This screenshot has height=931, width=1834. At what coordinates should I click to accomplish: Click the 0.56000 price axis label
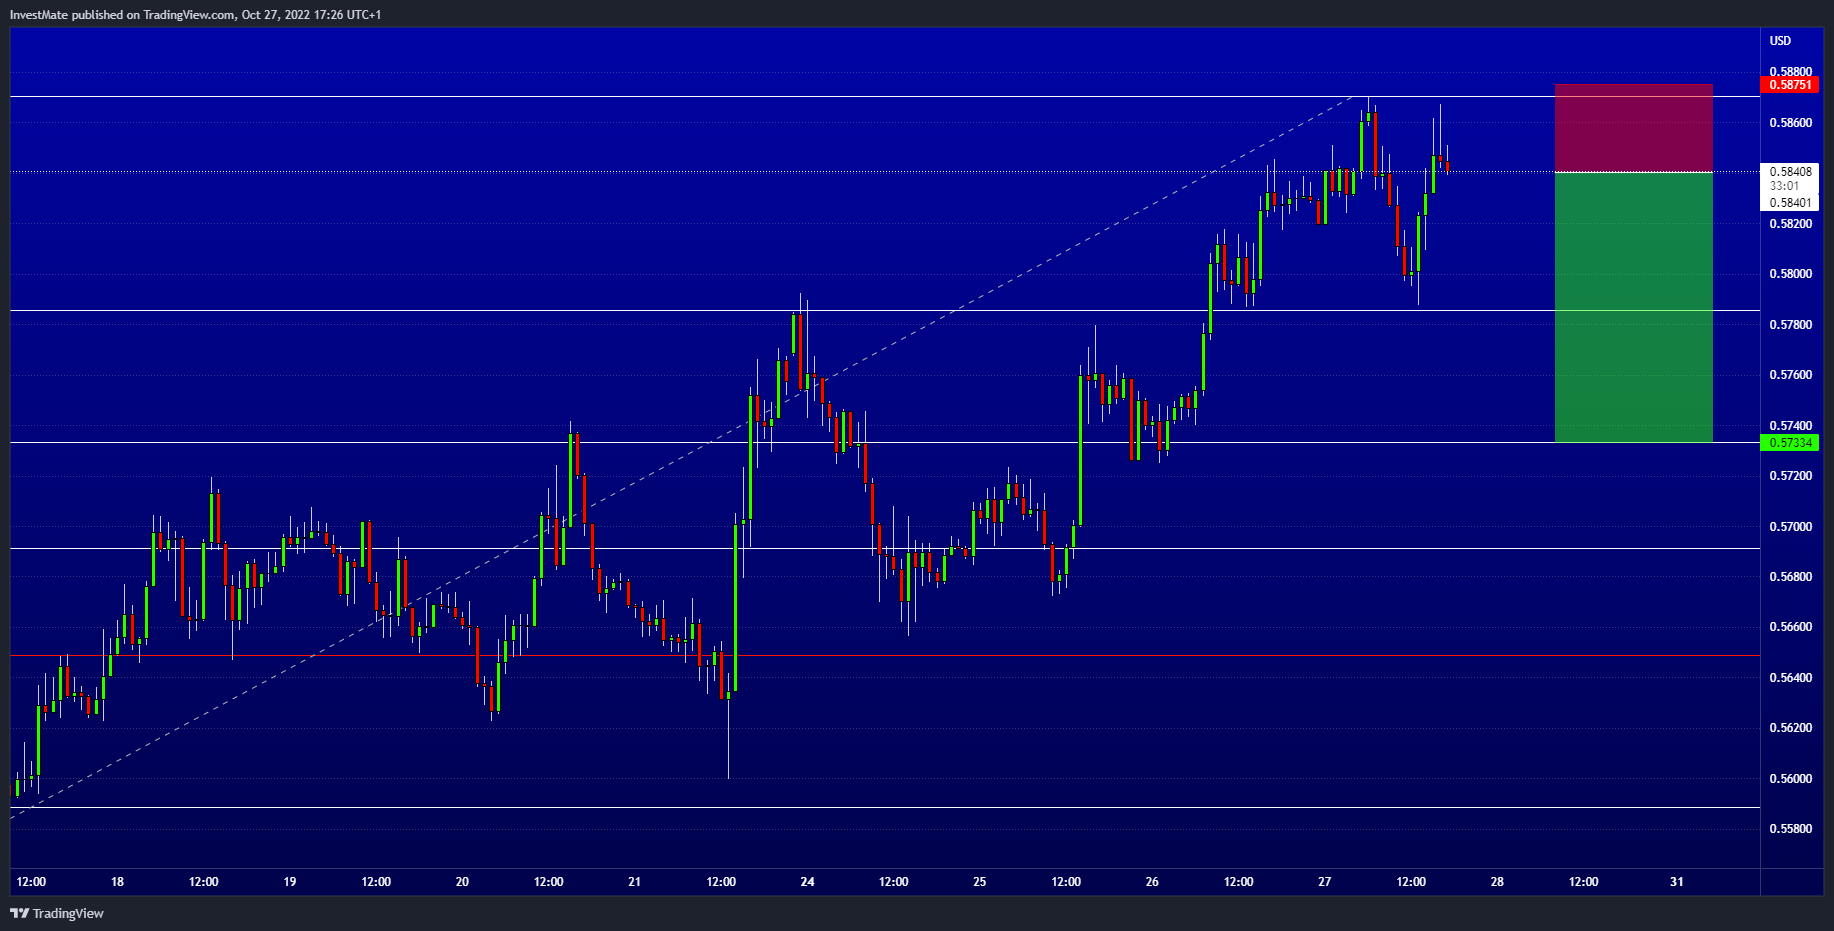(x=1790, y=779)
